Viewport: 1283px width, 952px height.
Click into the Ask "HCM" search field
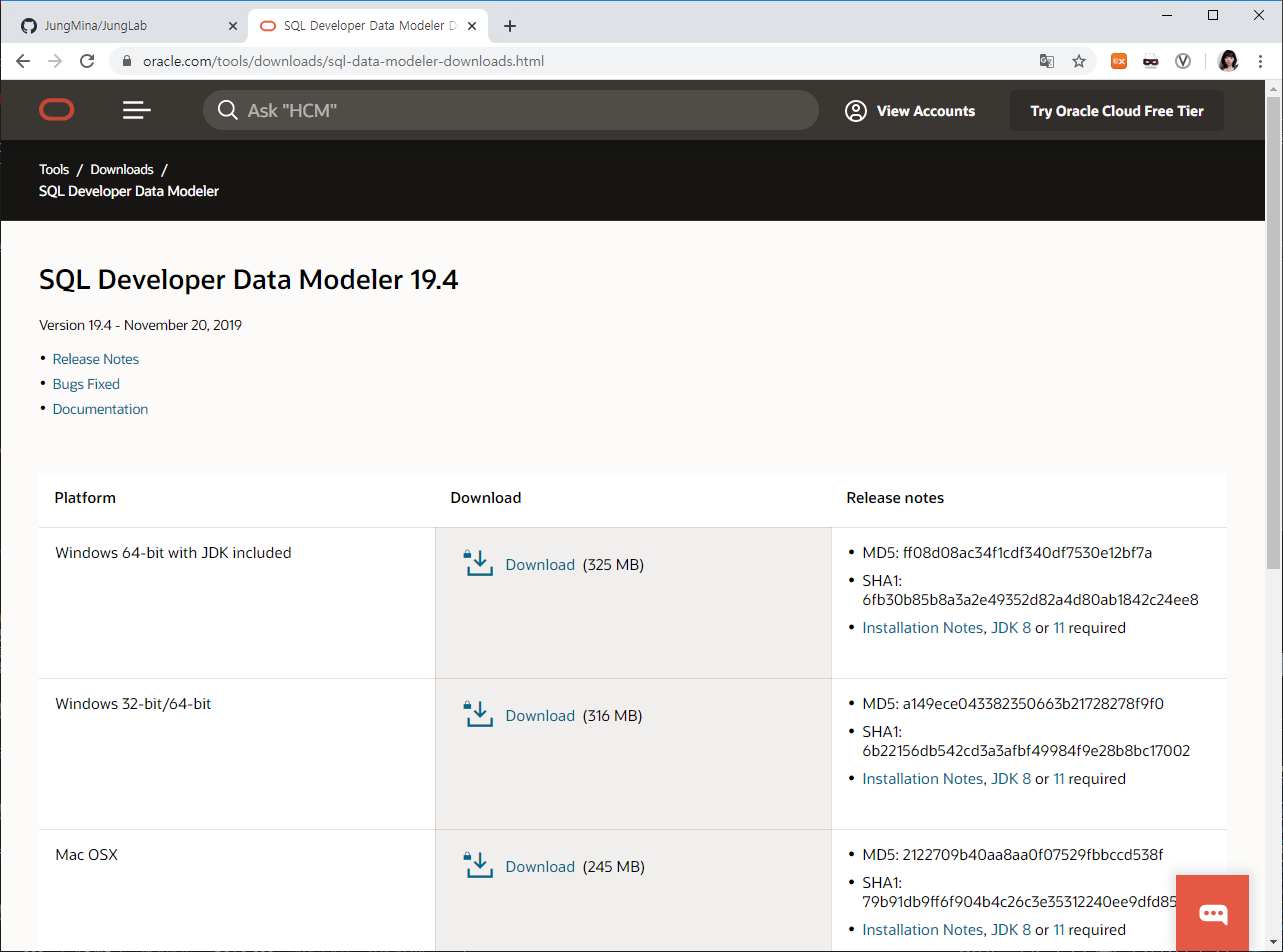tap(510, 110)
